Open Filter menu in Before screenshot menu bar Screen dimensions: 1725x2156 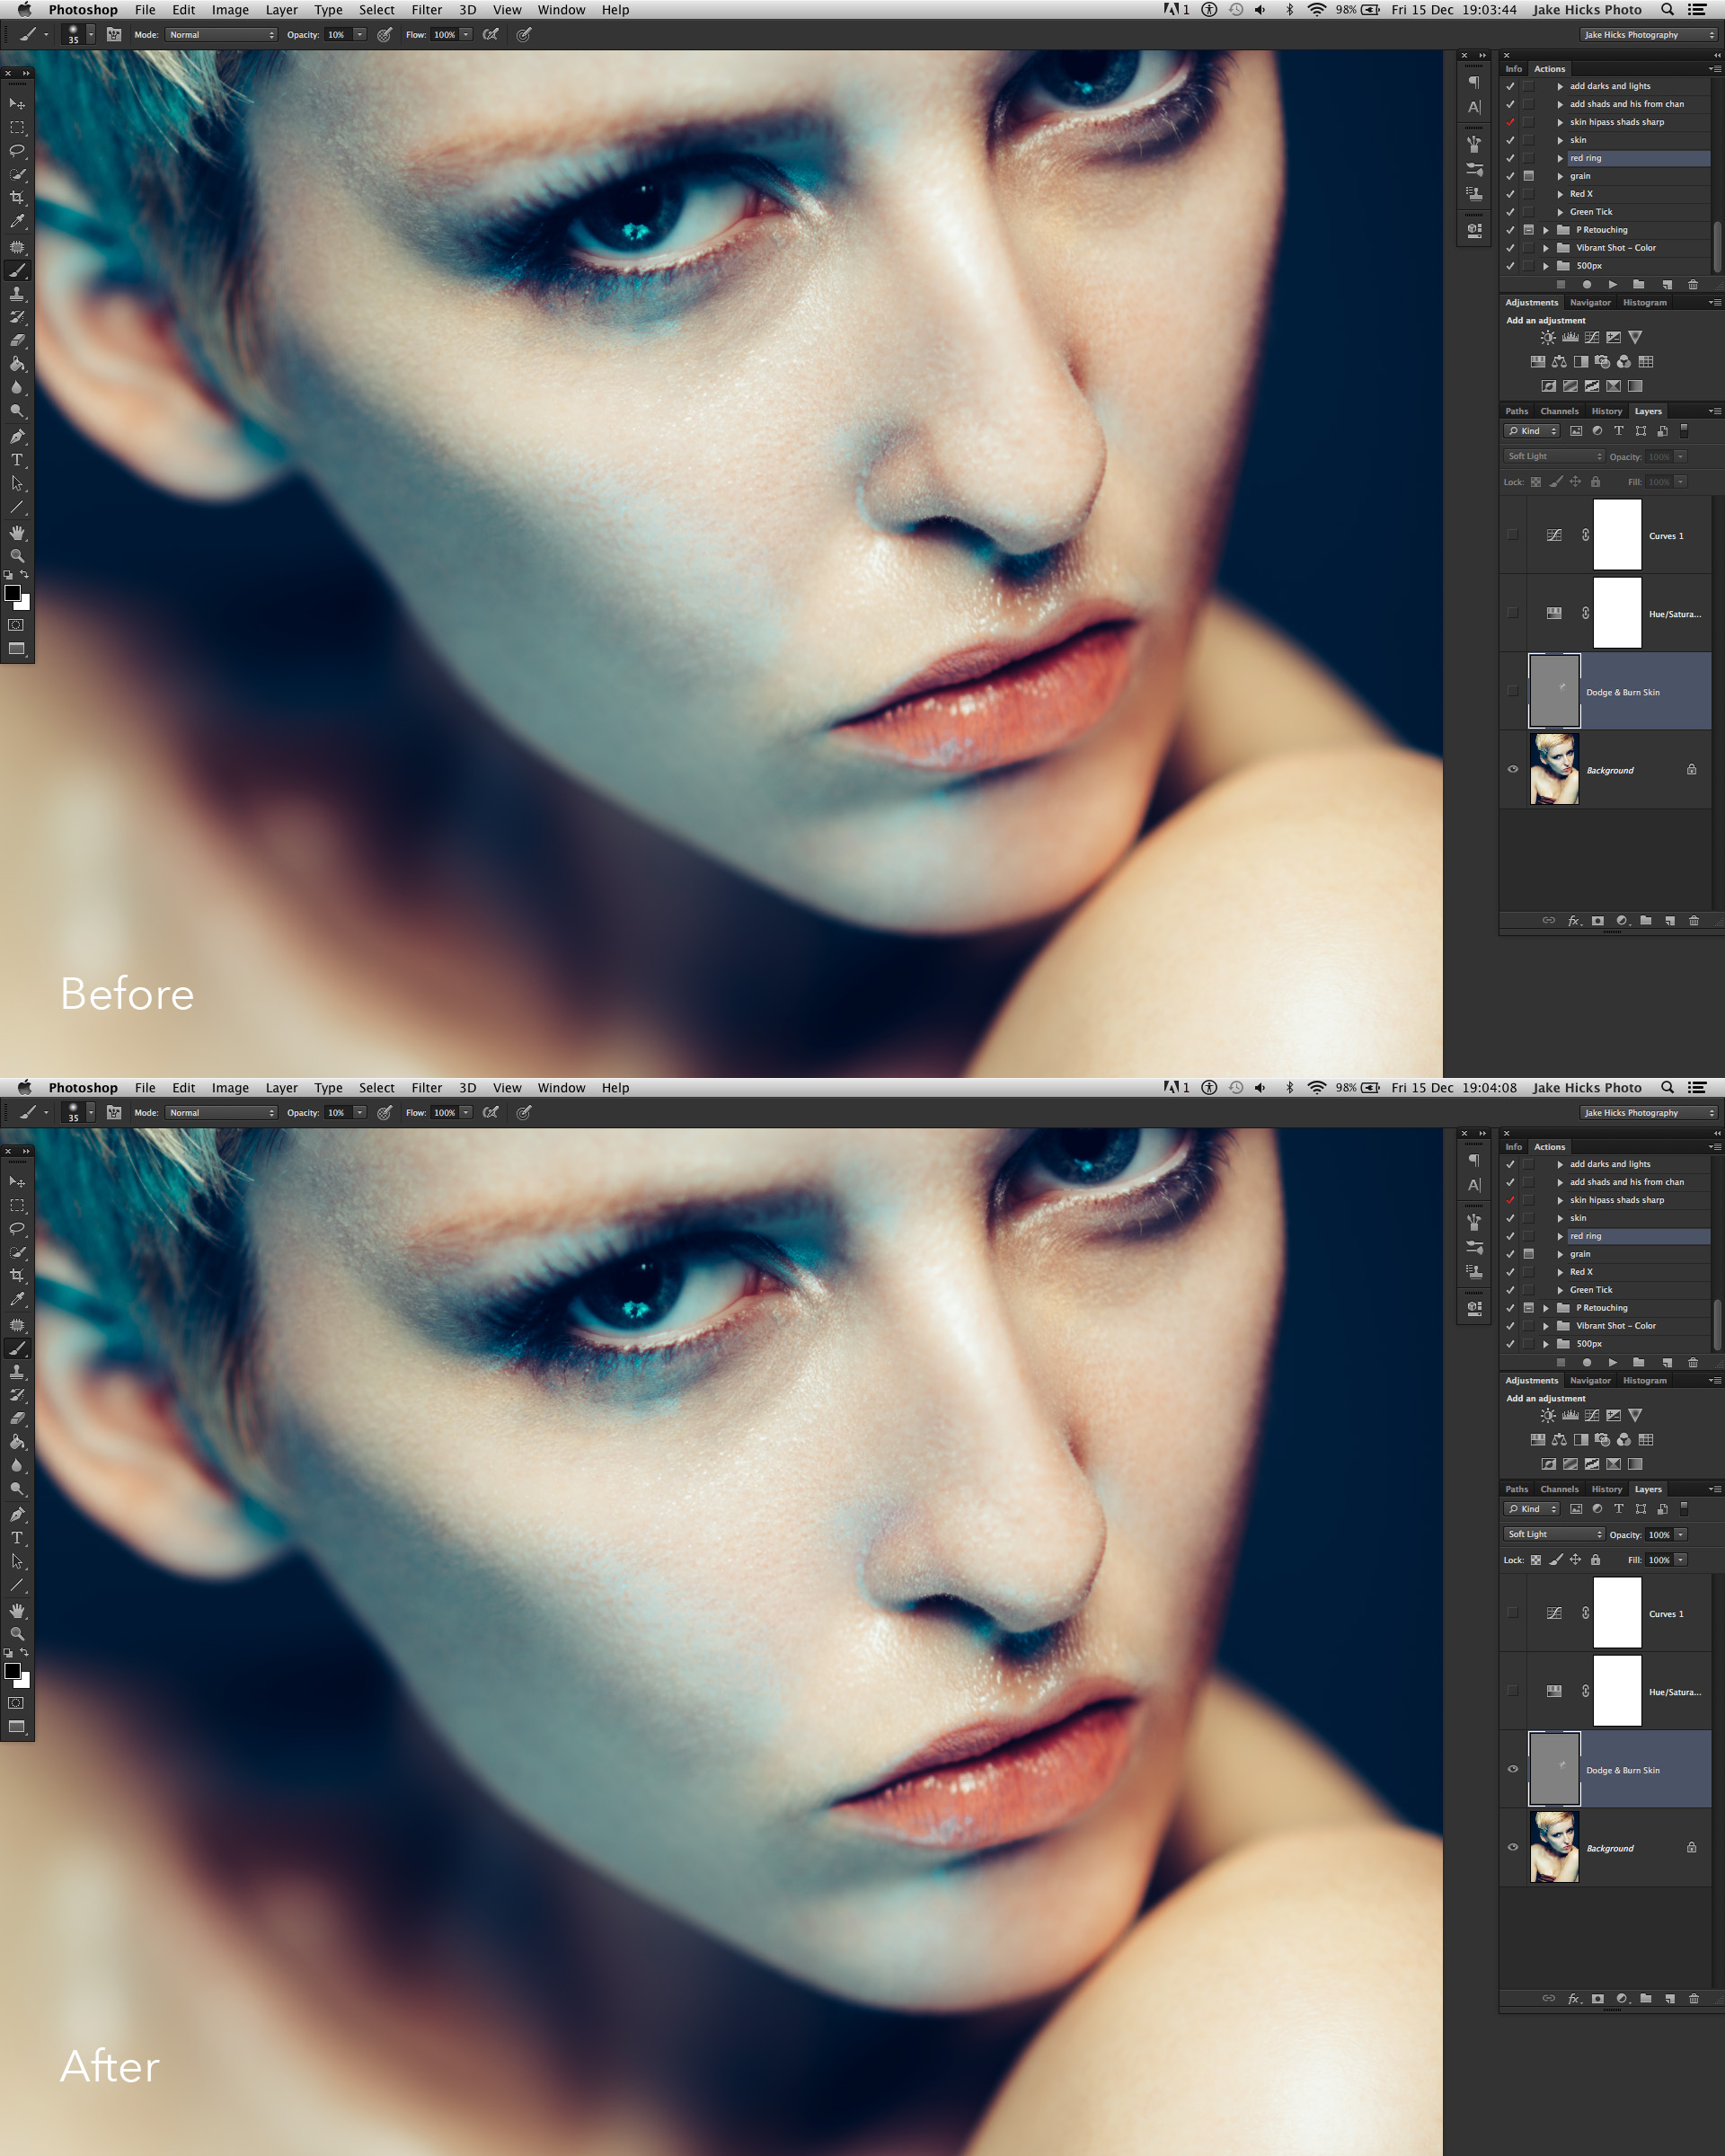coord(426,10)
